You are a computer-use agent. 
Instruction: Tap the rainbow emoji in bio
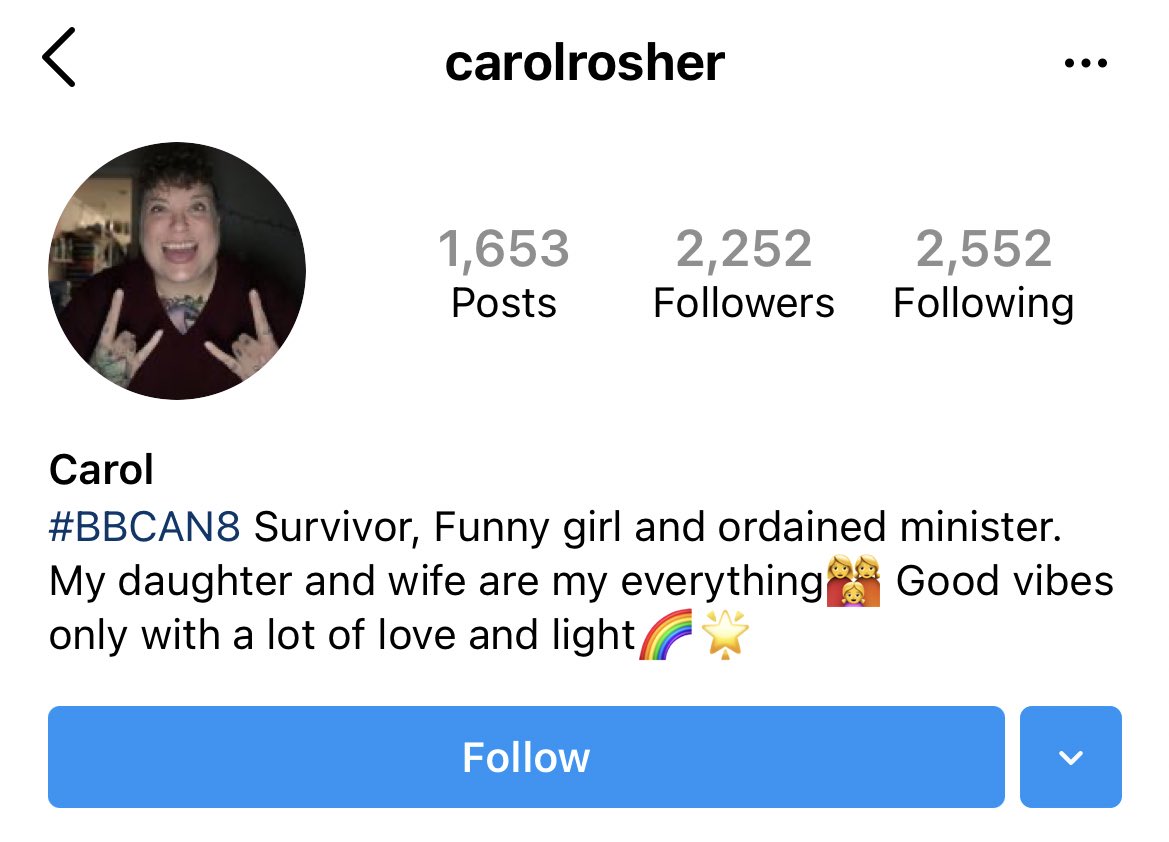(667, 635)
